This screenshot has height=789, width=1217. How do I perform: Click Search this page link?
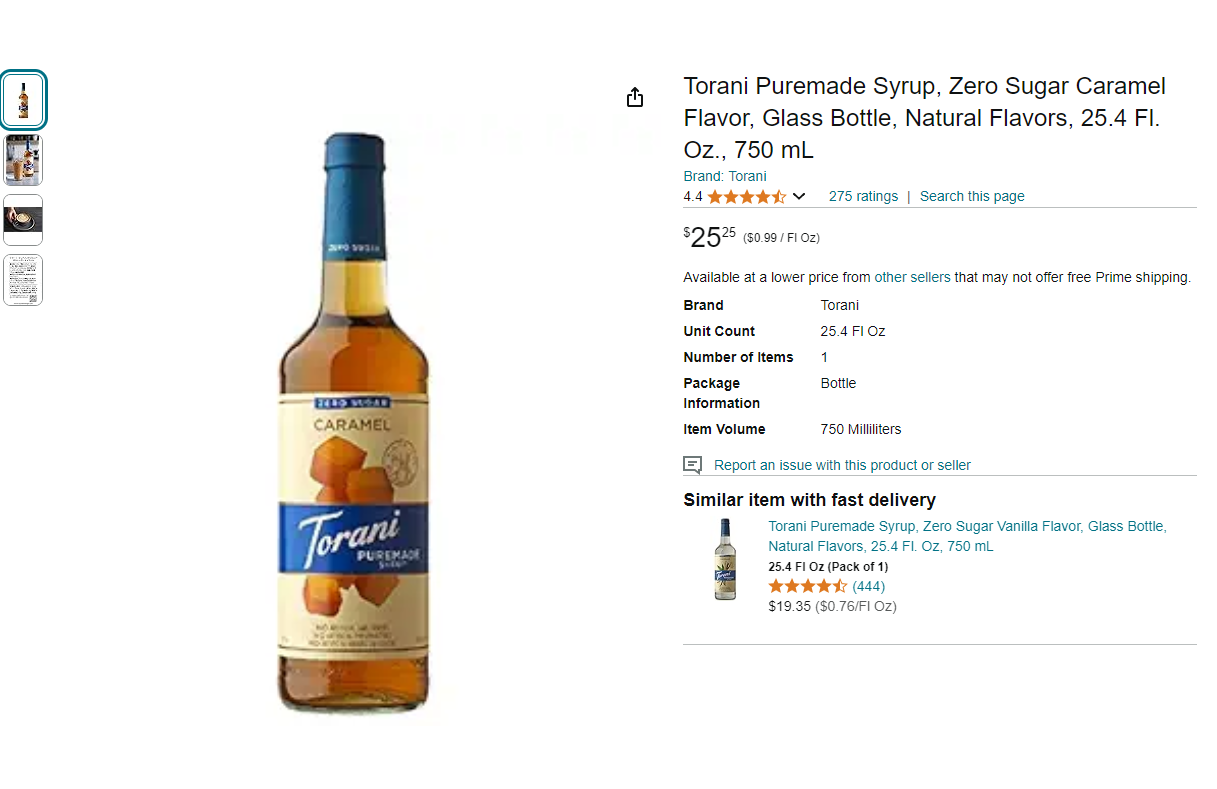972,196
